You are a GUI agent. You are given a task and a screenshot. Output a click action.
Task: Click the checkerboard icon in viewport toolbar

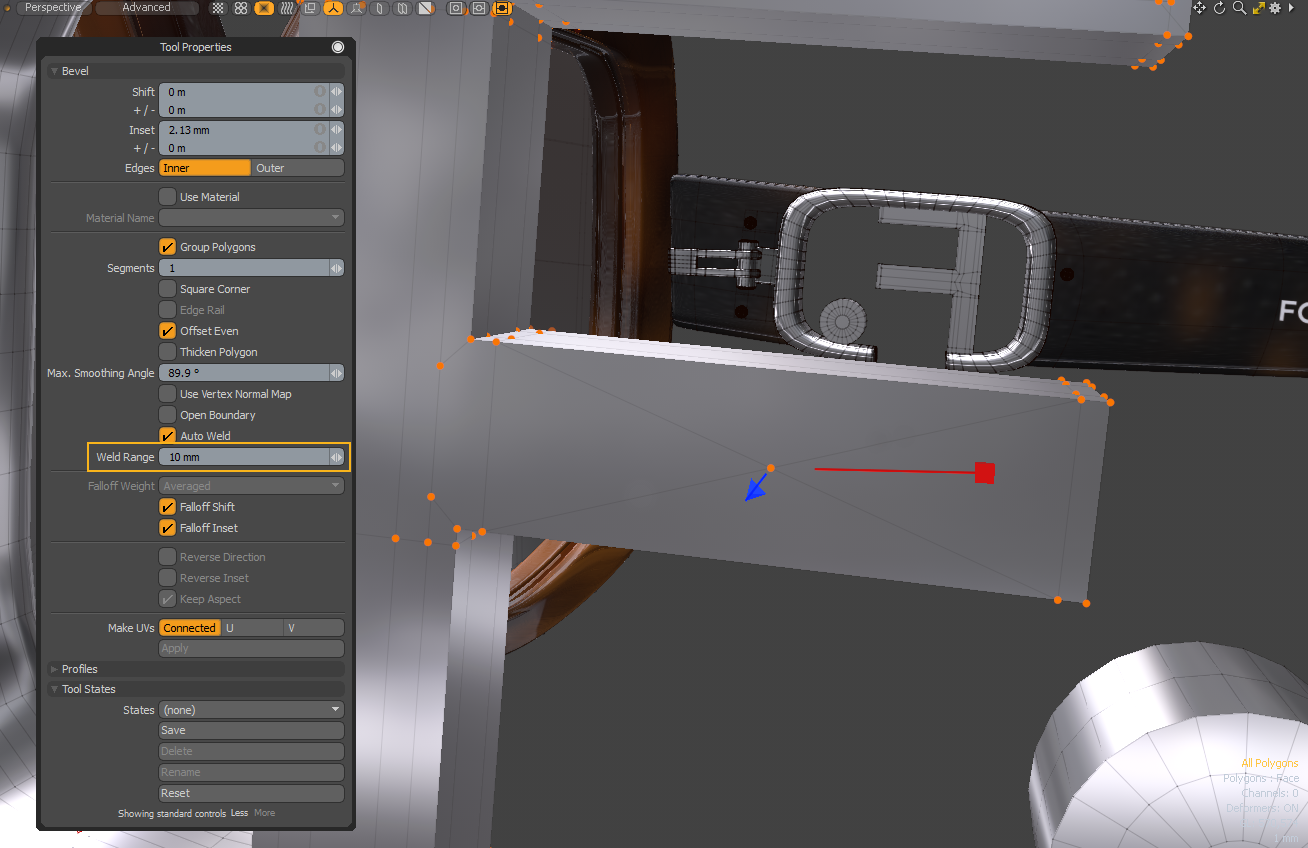tap(219, 8)
